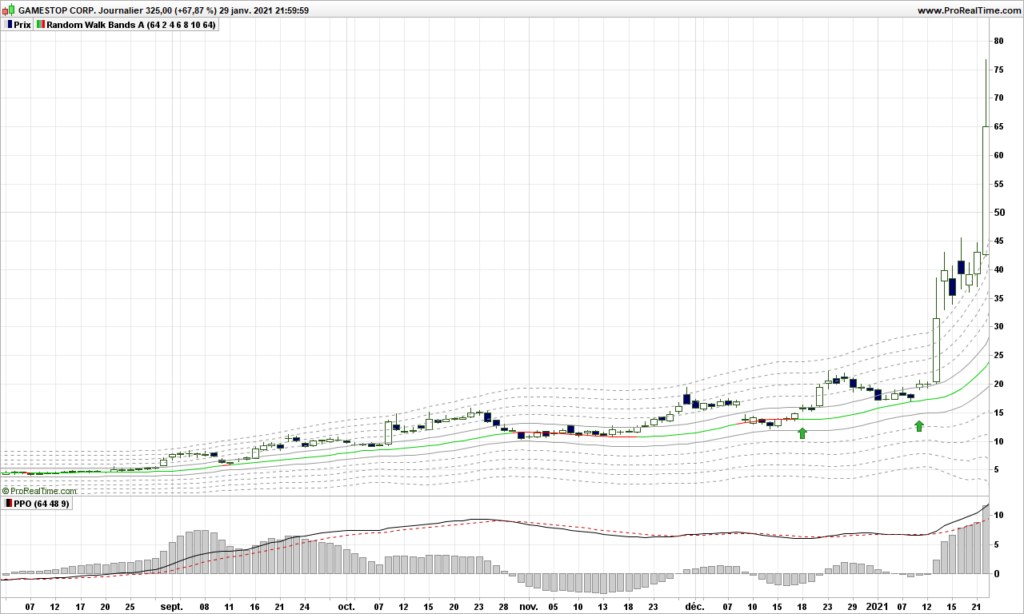This screenshot has height=614, width=1024.
Task: Click the 13 date label on time axis
Action: pos(603,607)
